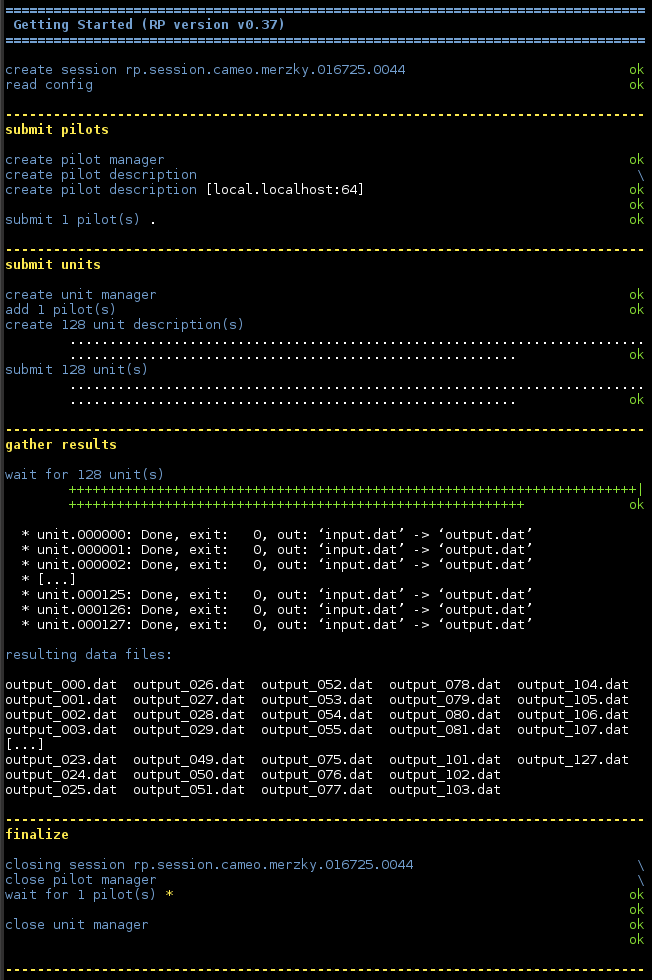Click the 'close unit manager' line
The image size is (652, 980).
click(x=77, y=924)
